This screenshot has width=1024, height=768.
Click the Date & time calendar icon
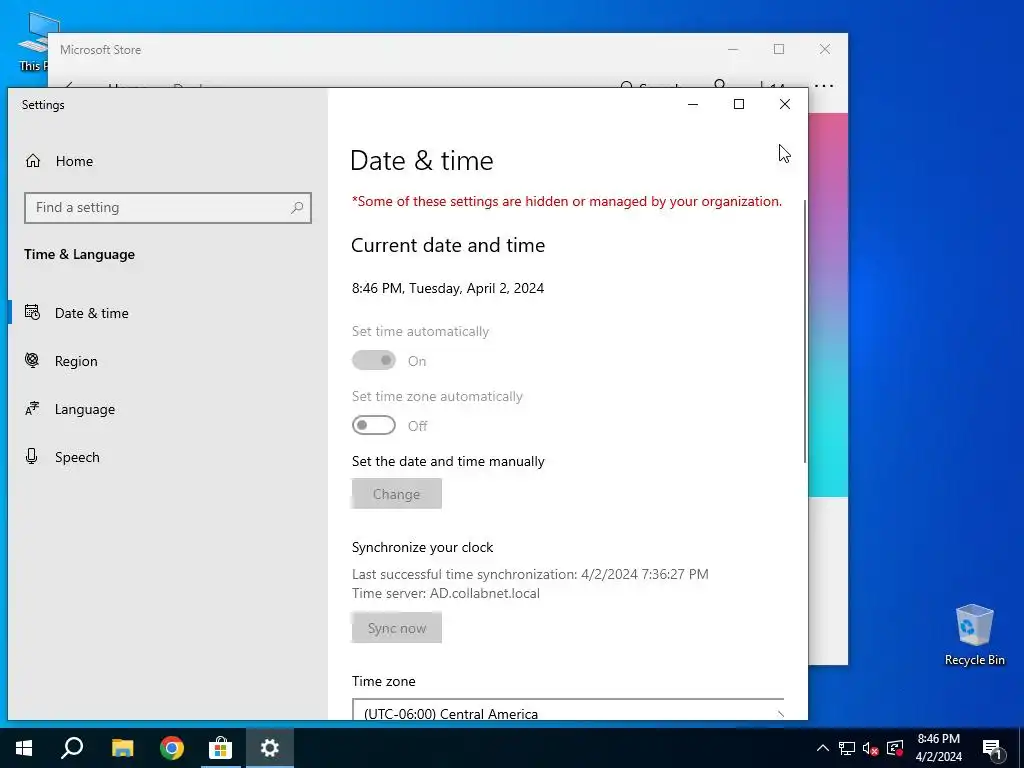click(32, 312)
